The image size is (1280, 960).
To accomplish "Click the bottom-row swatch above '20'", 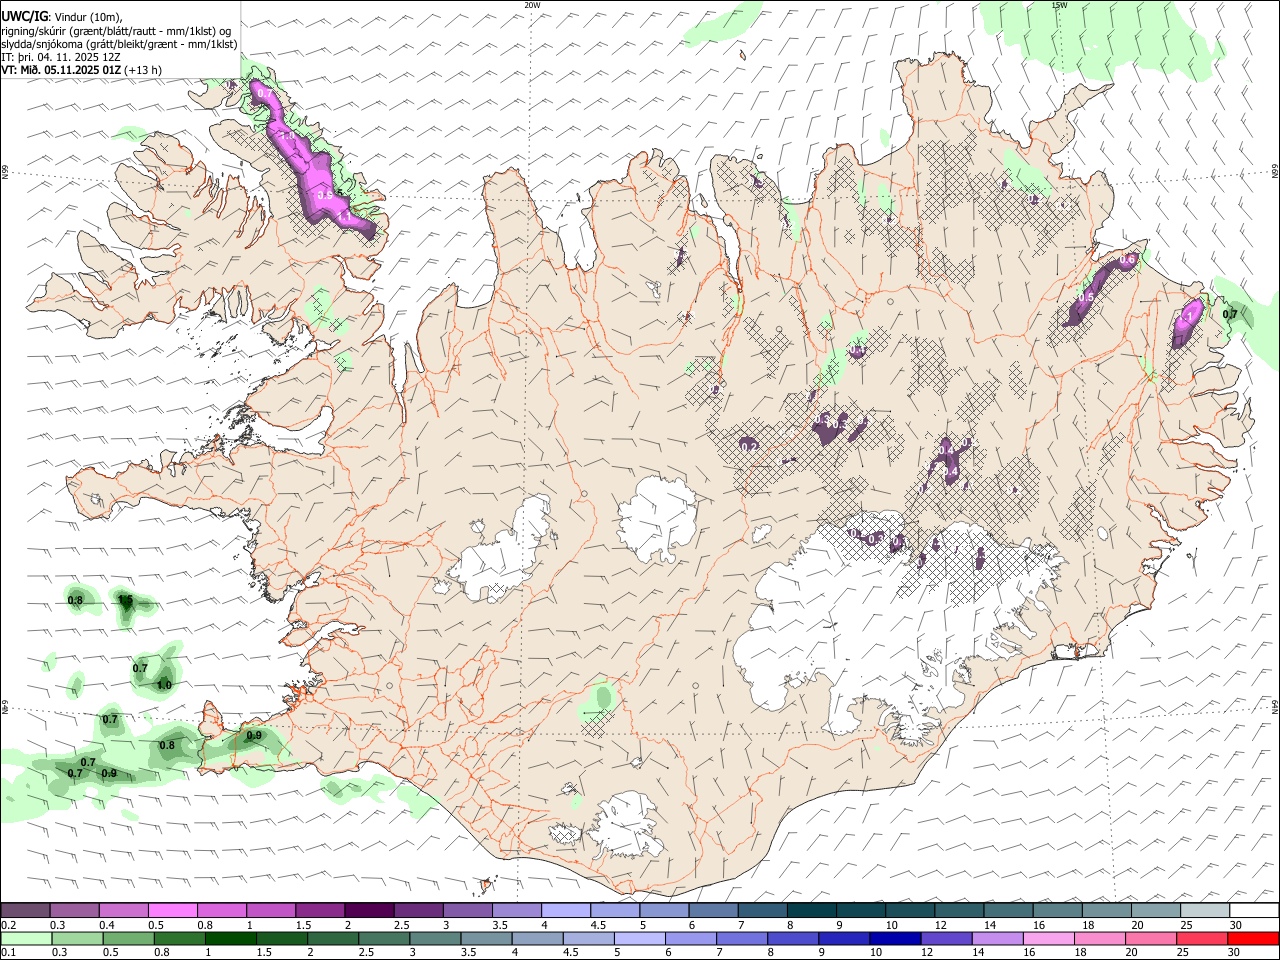I will pyautogui.click(x=1151, y=938).
